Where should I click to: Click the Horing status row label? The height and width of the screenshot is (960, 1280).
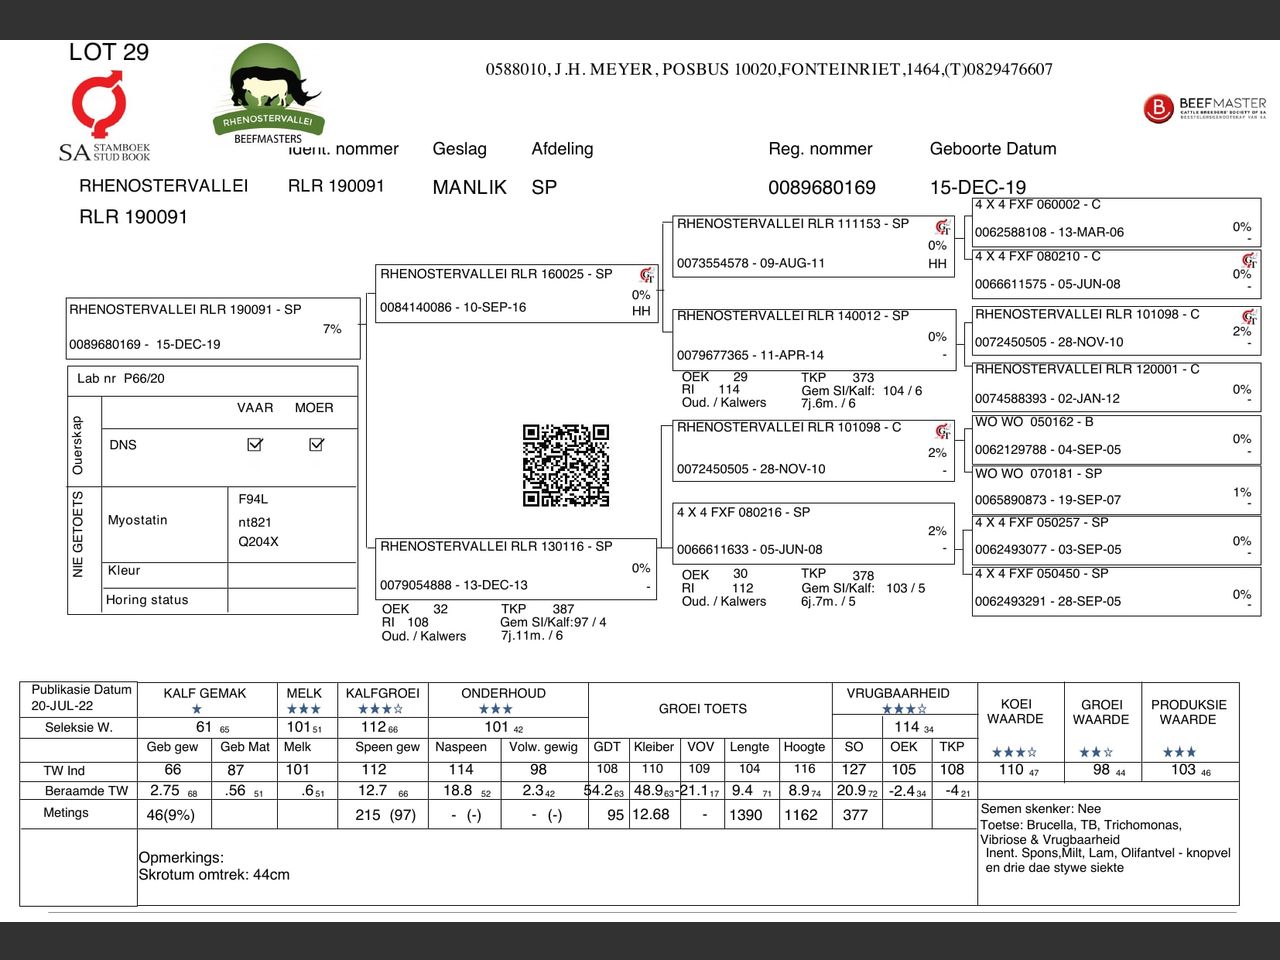[147, 600]
